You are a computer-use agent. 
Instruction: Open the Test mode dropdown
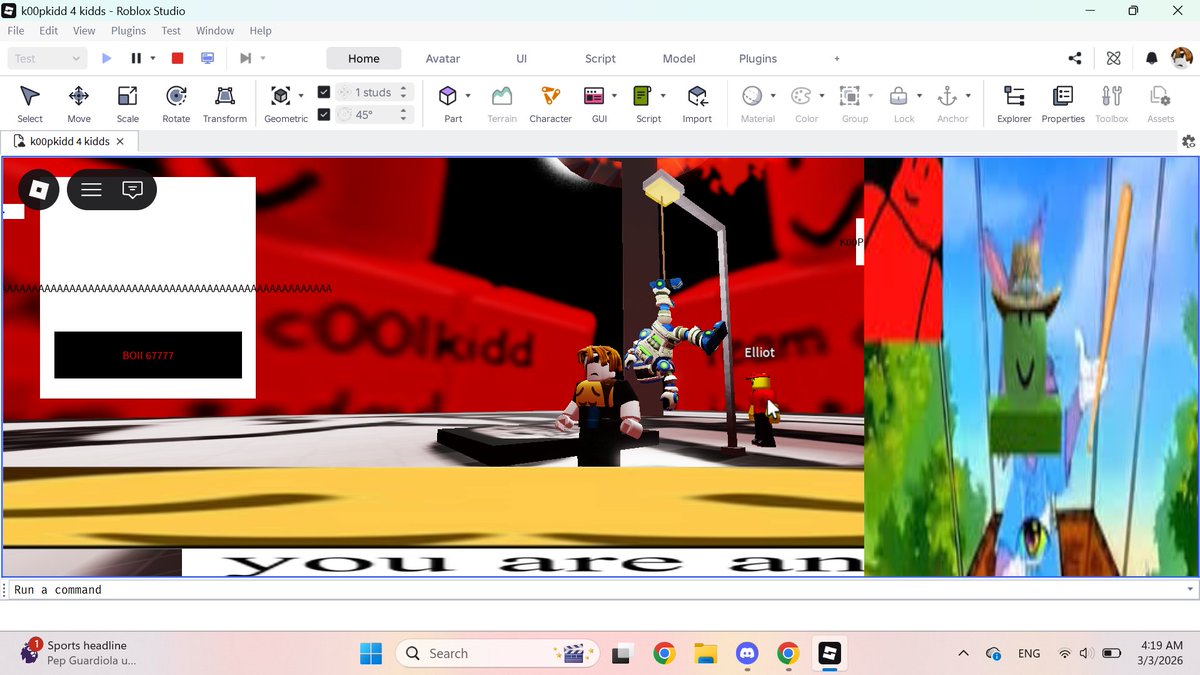pos(47,59)
